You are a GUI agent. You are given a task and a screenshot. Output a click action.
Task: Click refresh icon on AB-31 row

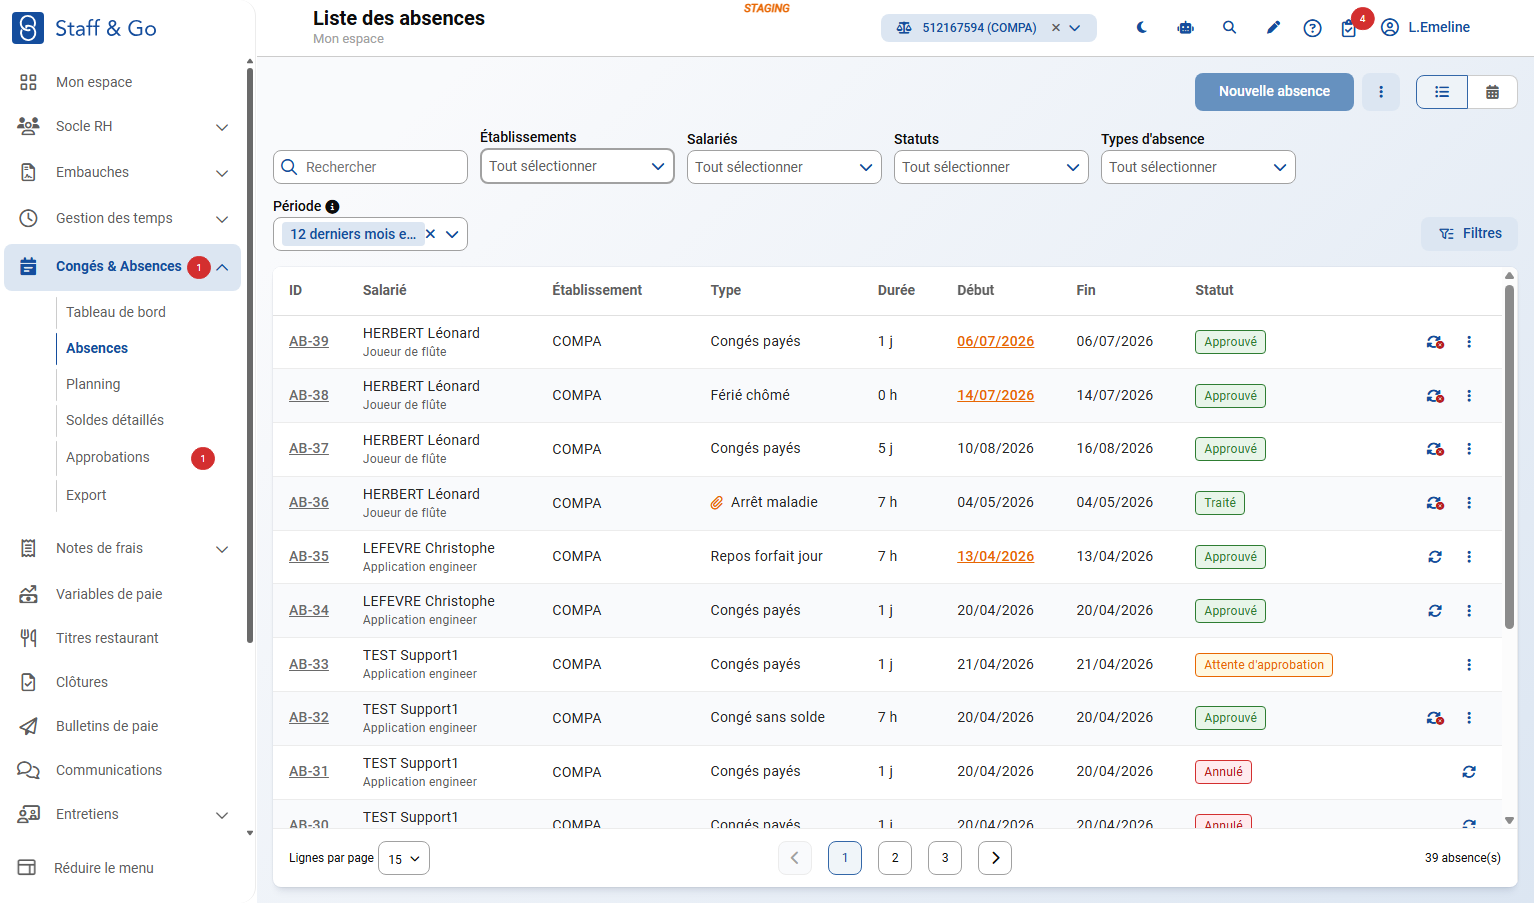click(1469, 772)
